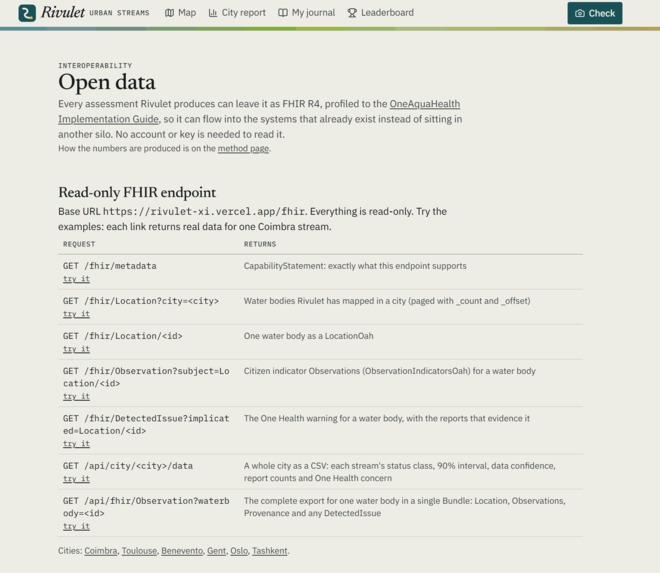This screenshot has height=573, width=660.
Task: Click the URBAN STREAMS tagline
Action: click(x=119, y=13)
